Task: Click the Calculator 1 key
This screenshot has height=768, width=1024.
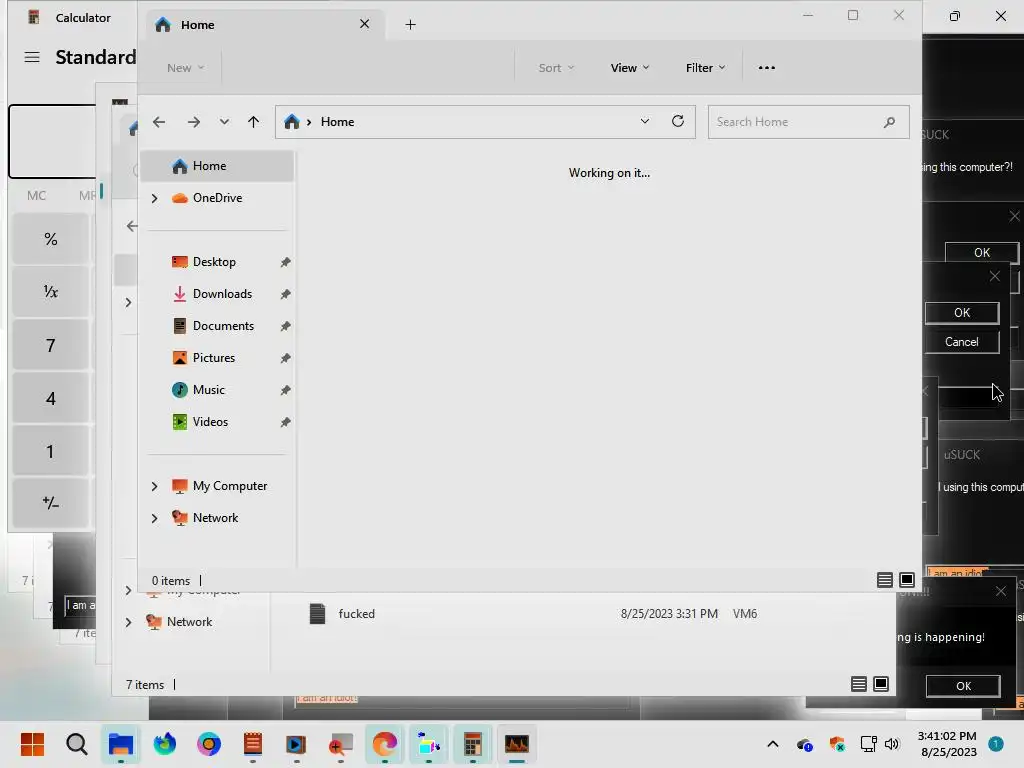Action: click(x=50, y=451)
